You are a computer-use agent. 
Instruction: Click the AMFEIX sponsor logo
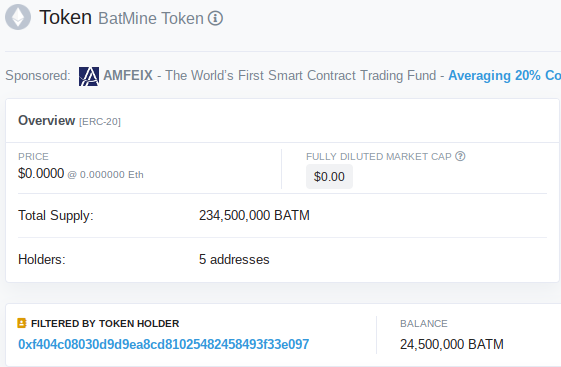click(89, 76)
